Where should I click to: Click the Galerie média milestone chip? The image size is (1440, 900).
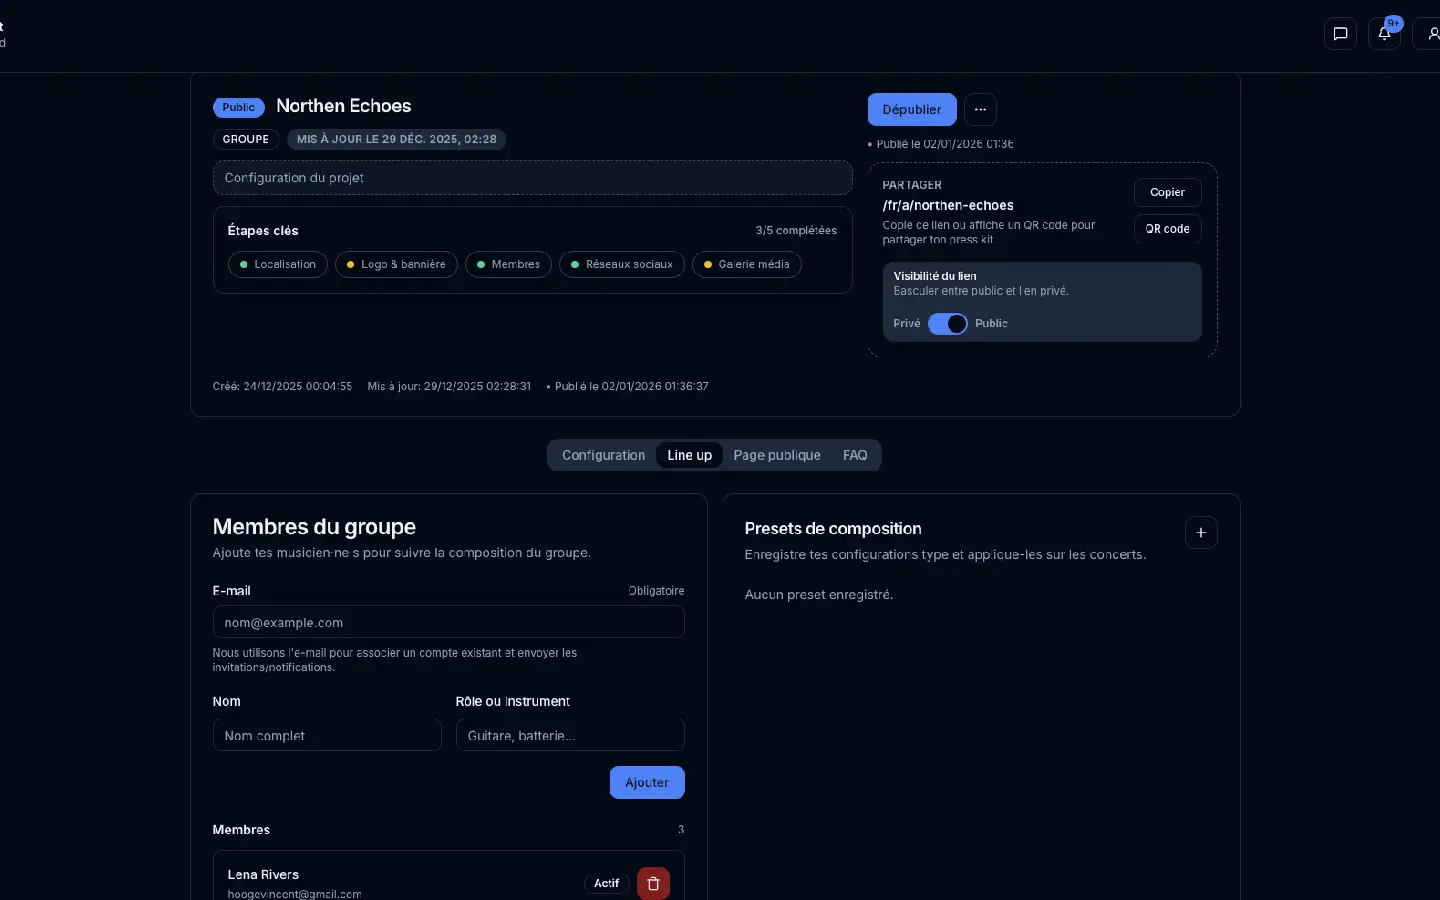(746, 264)
